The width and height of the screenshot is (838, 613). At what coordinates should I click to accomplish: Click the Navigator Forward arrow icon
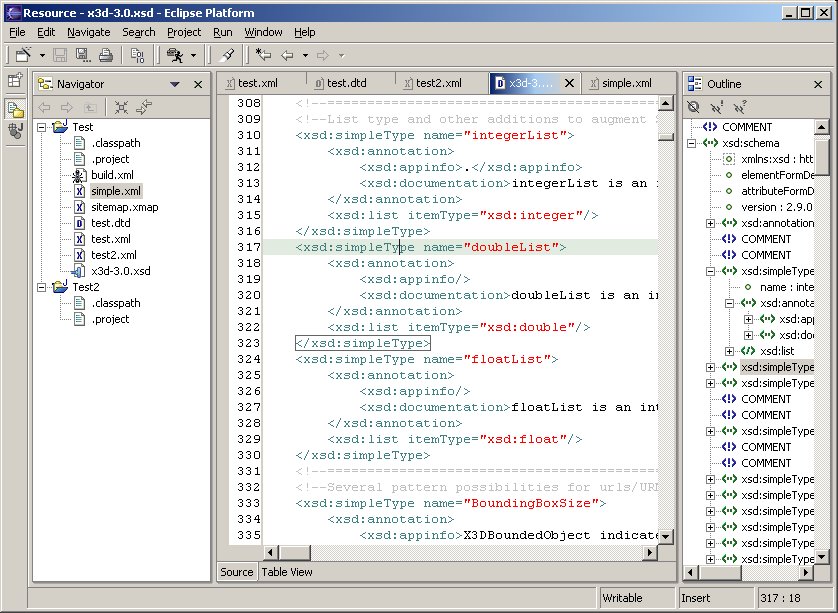click(x=67, y=107)
